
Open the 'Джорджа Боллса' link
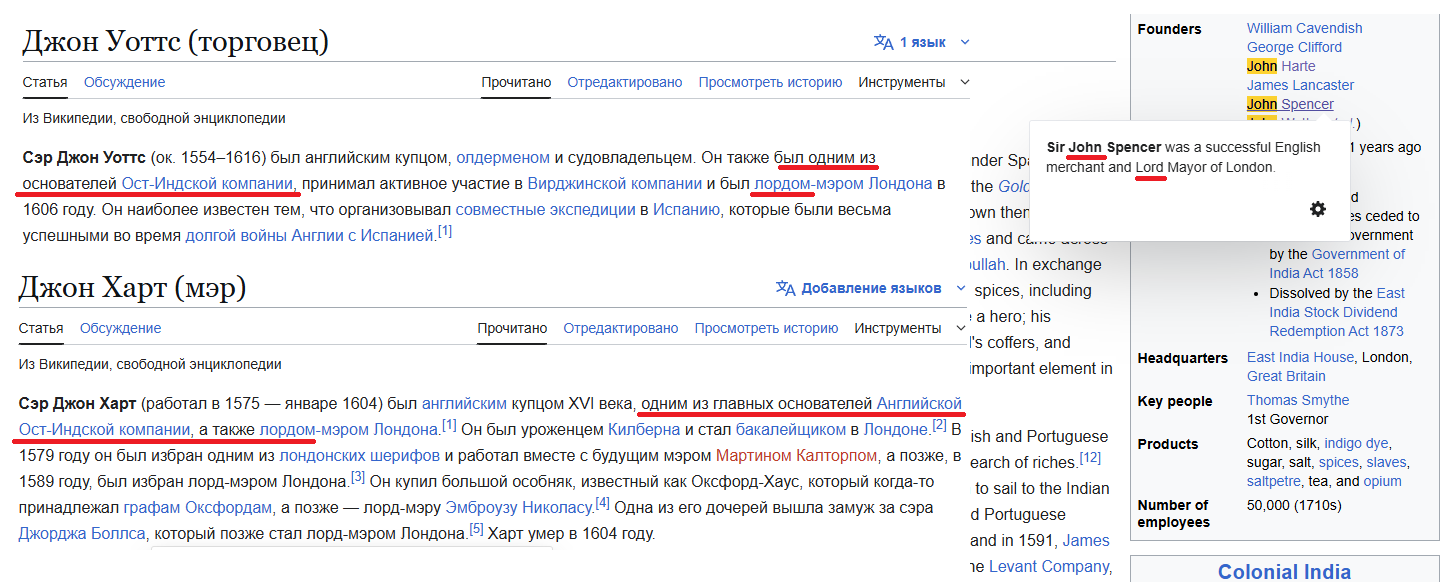point(82,534)
